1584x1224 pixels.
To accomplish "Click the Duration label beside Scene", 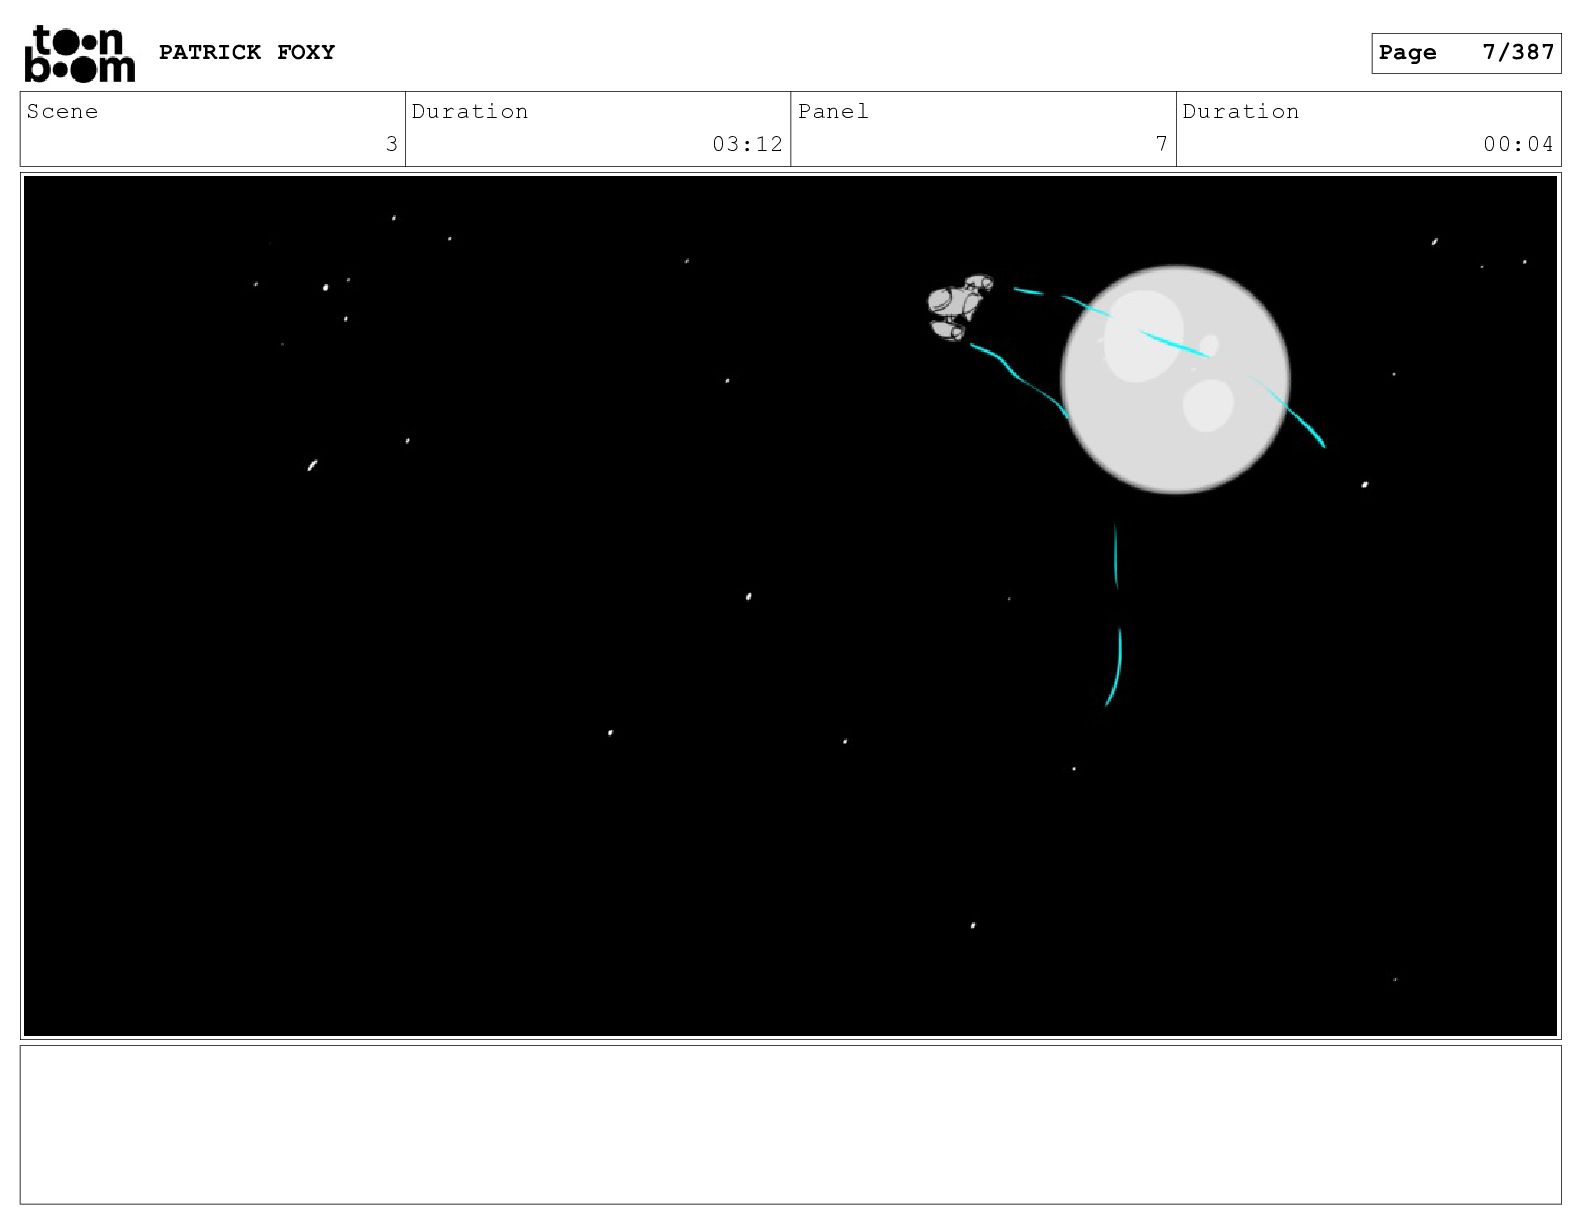I will click(470, 111).
